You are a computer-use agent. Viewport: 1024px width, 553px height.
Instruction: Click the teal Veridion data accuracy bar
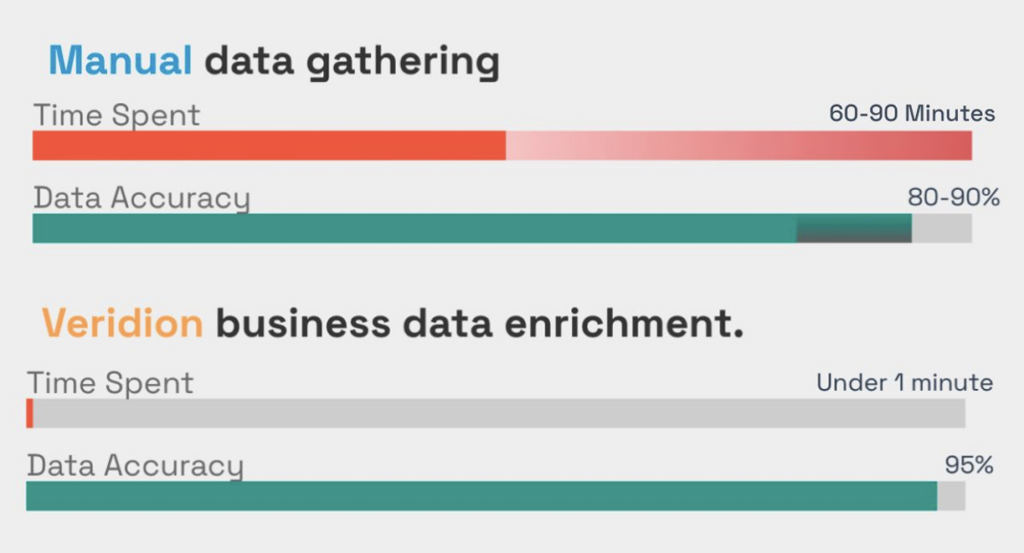click(481, 496)
